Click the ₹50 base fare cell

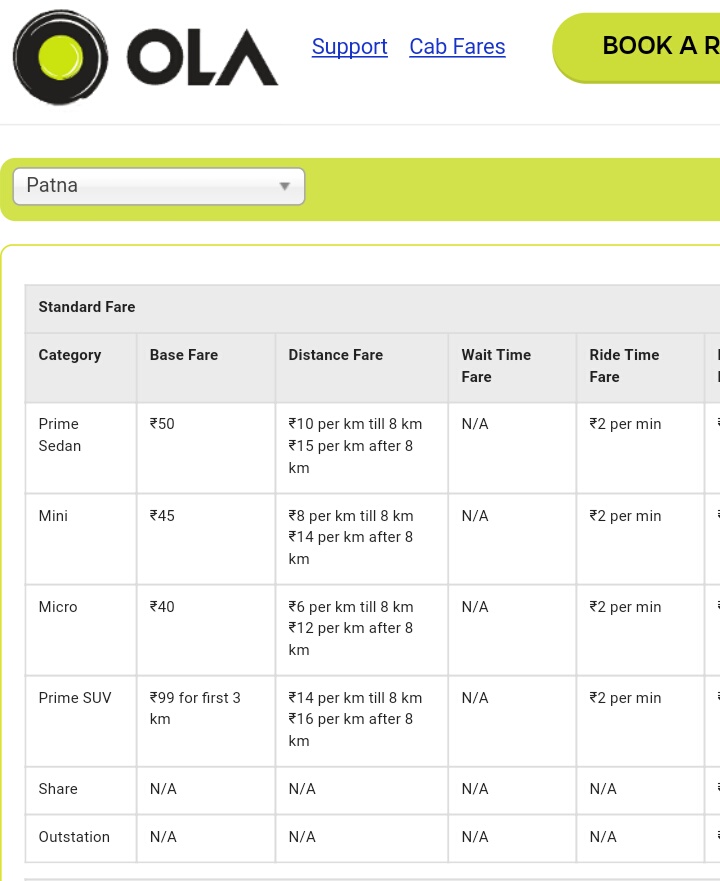click(163, 424)
